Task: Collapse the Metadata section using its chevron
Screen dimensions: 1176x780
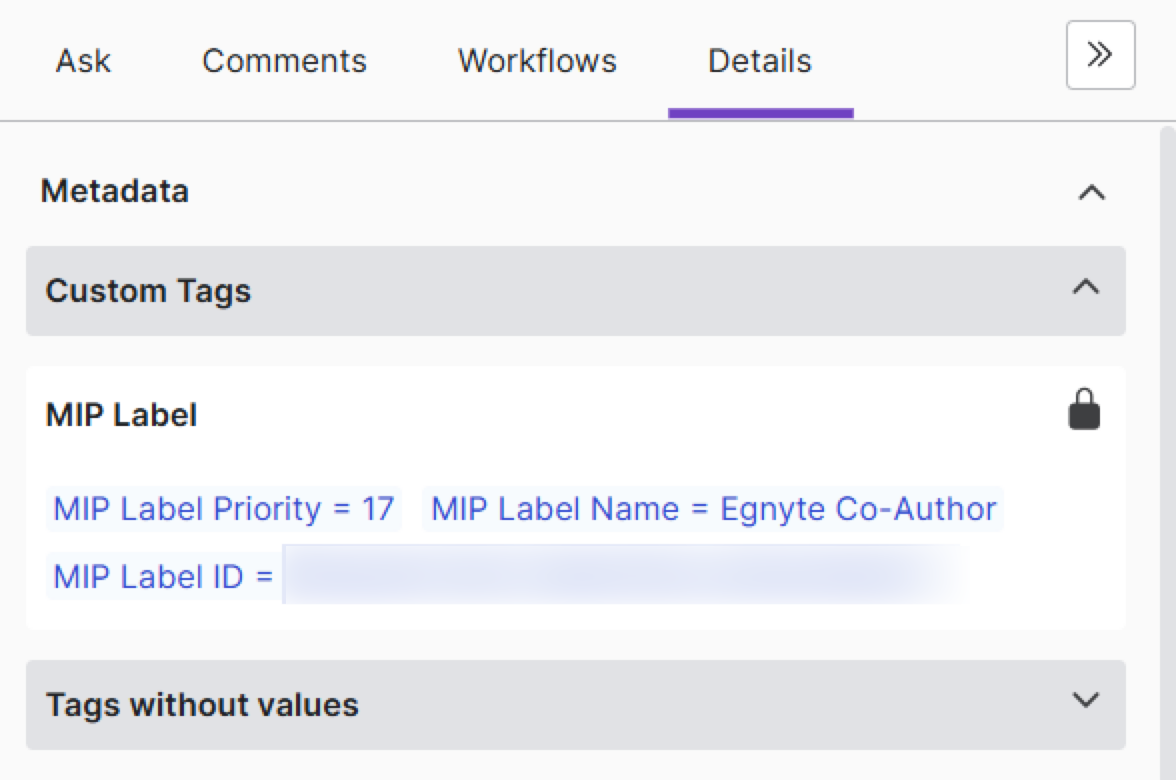Action: tap(1091, 192)
